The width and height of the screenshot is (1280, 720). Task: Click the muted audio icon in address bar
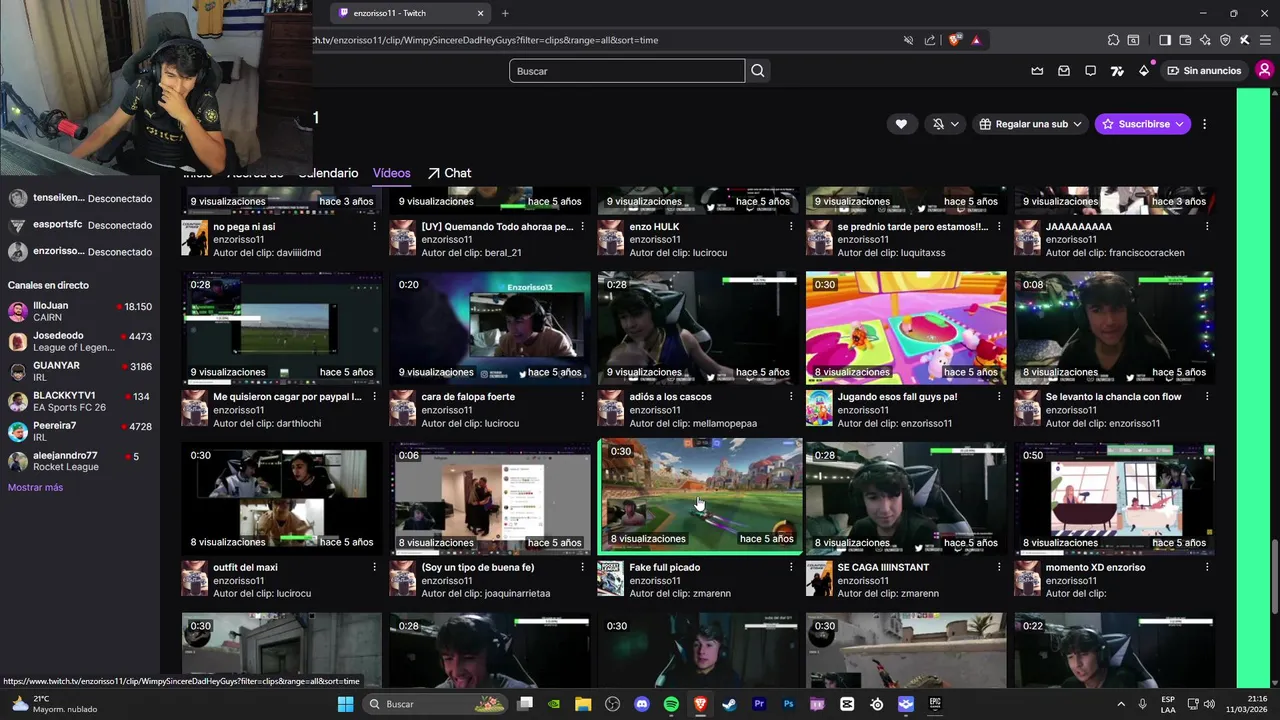pyautogui.click(x=908, y=40)
